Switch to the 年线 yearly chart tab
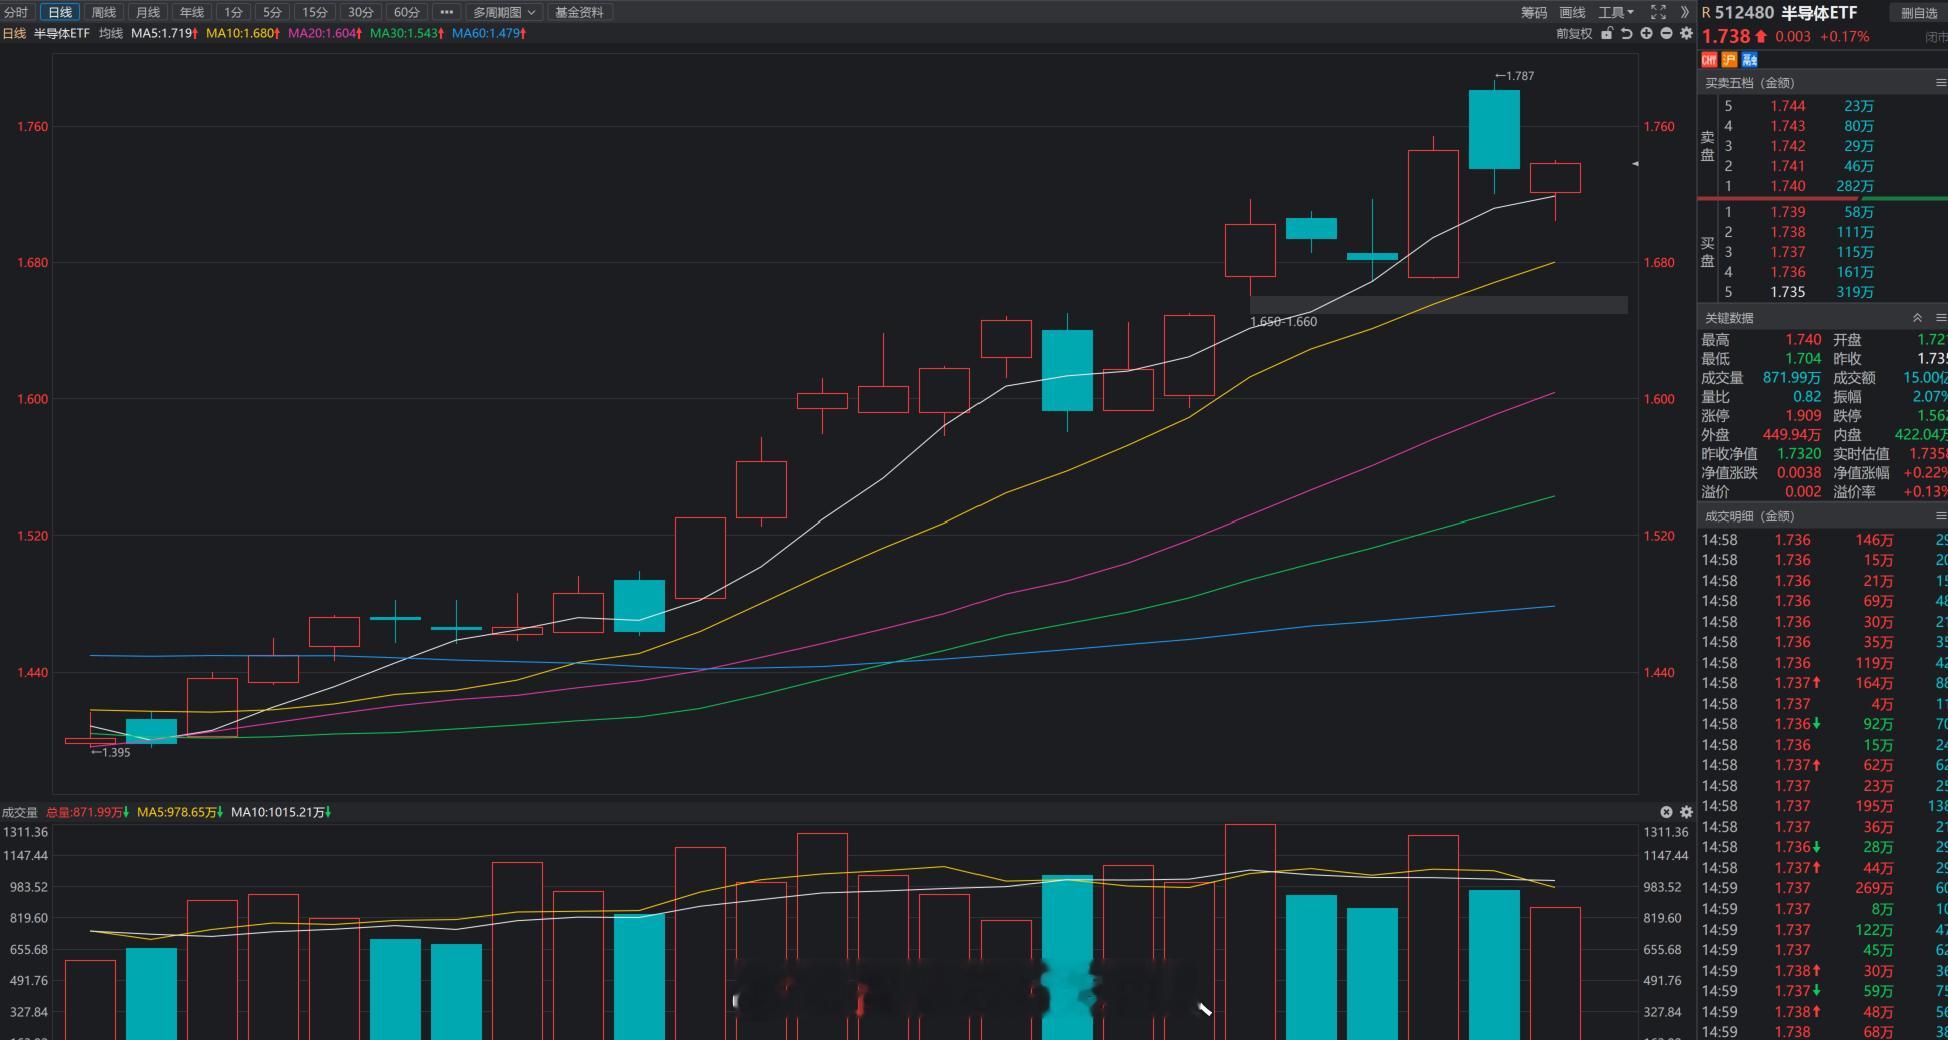Viewport: 1948px width, 1040px height. pos(191,12)
